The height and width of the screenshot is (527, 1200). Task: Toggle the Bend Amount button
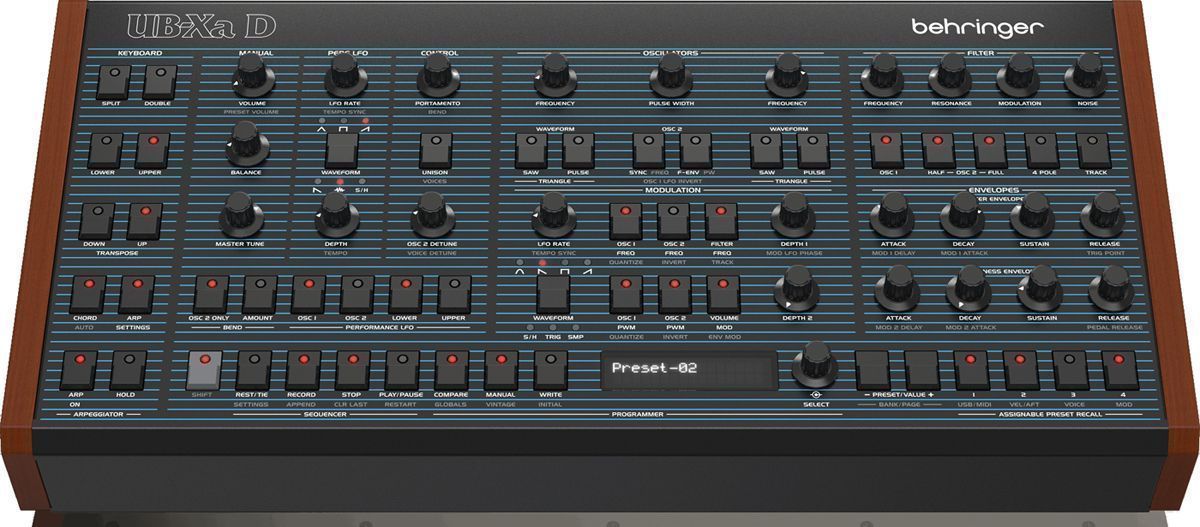(x=260, y=295)
